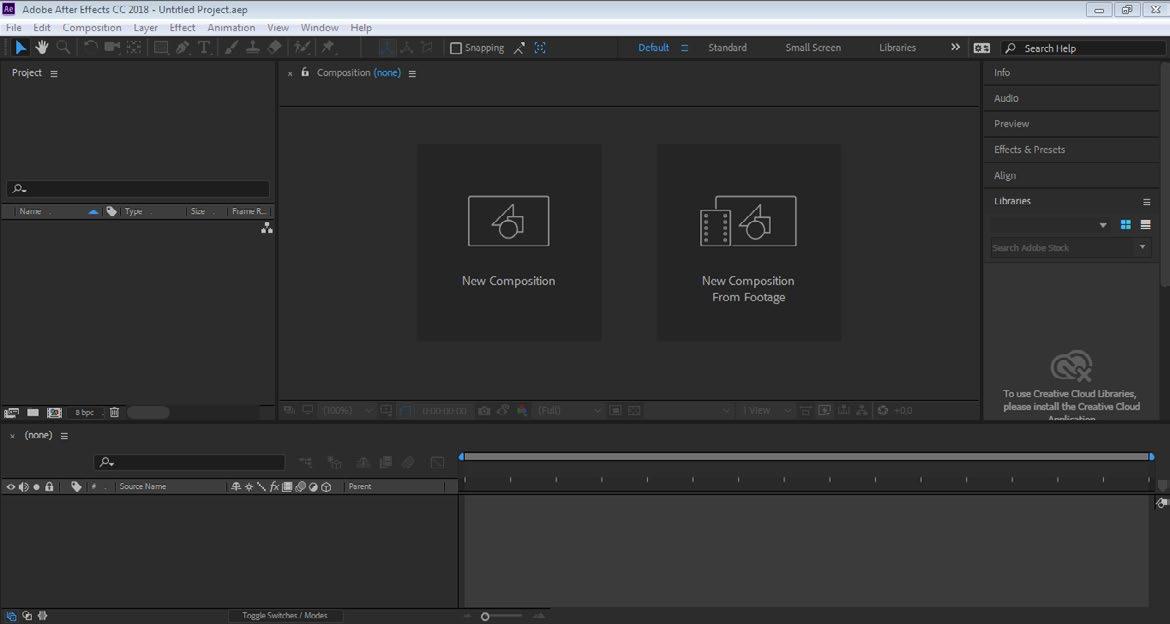Switch Libraries to grid view

coord(1126,225)
